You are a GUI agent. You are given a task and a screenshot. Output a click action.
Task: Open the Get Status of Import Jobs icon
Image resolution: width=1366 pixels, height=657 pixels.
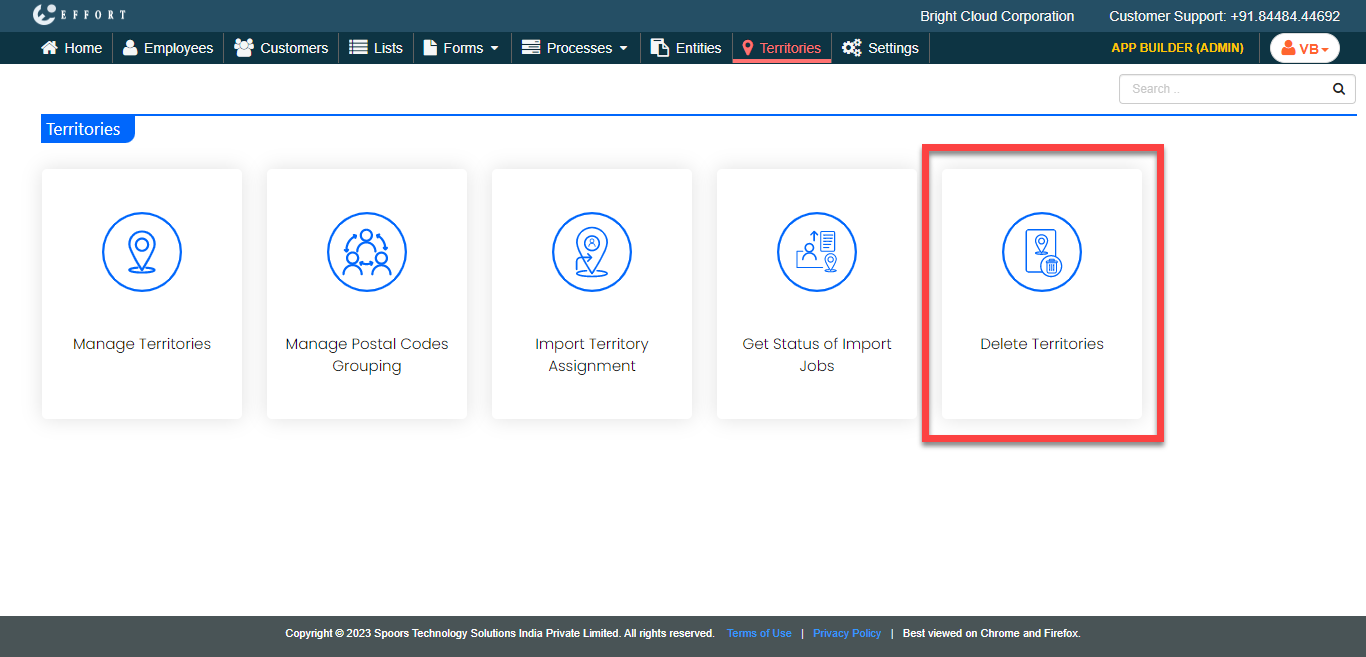click(817, 252)
